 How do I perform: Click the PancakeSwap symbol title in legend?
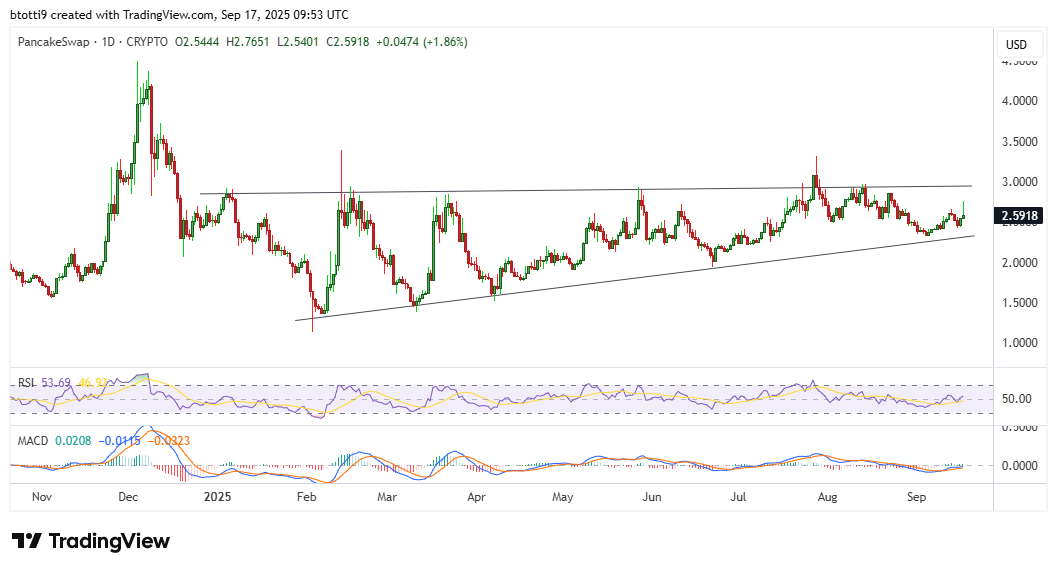[x=57, y=42]
